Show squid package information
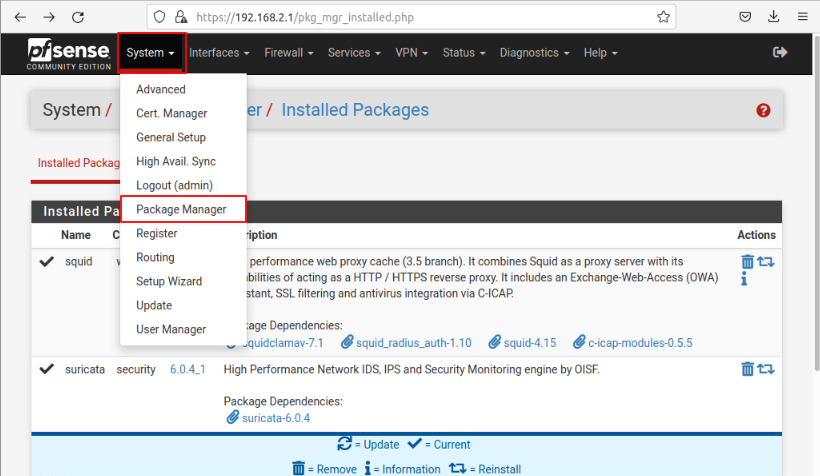Screen dimensions: 820x476 pyautogui.click(x=745, y=280)
